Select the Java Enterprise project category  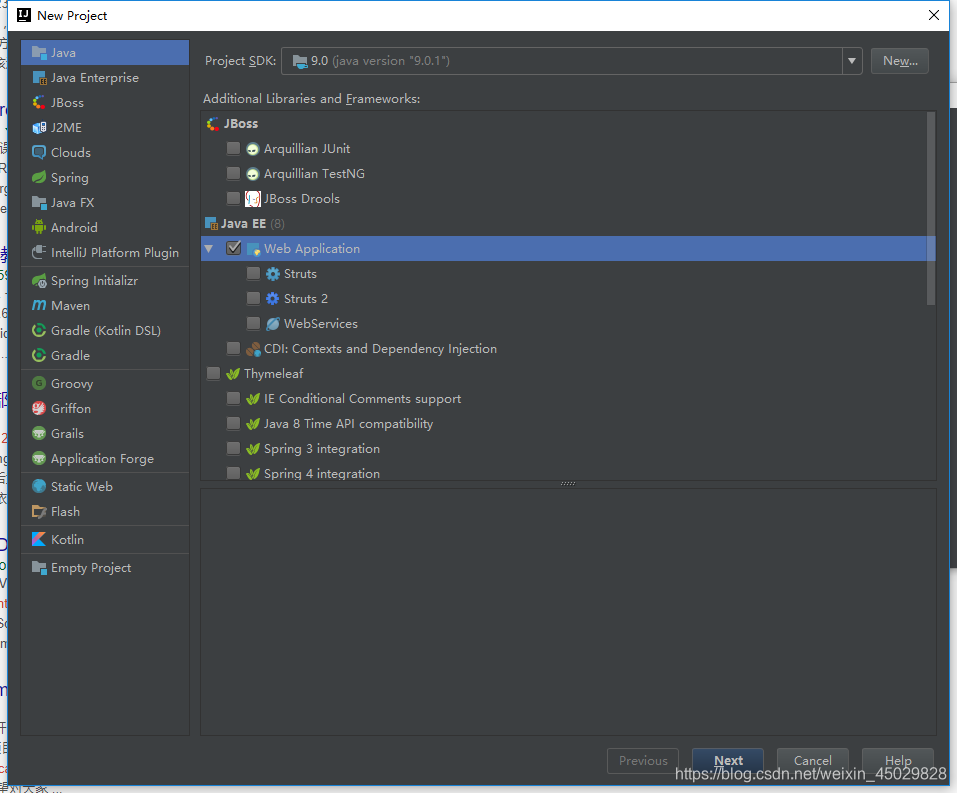[105, 78]
